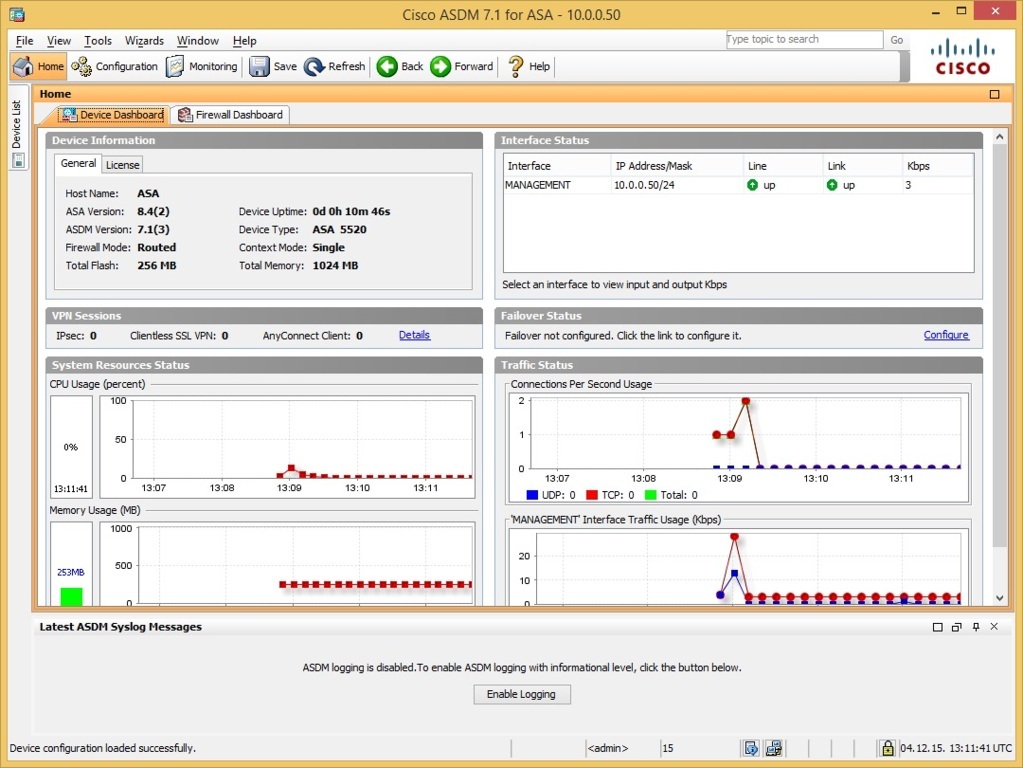The height and width of the screenshot is (768, 1023).
Task: Click the Firewall Mode value Routed
Action: coord(157,247)
